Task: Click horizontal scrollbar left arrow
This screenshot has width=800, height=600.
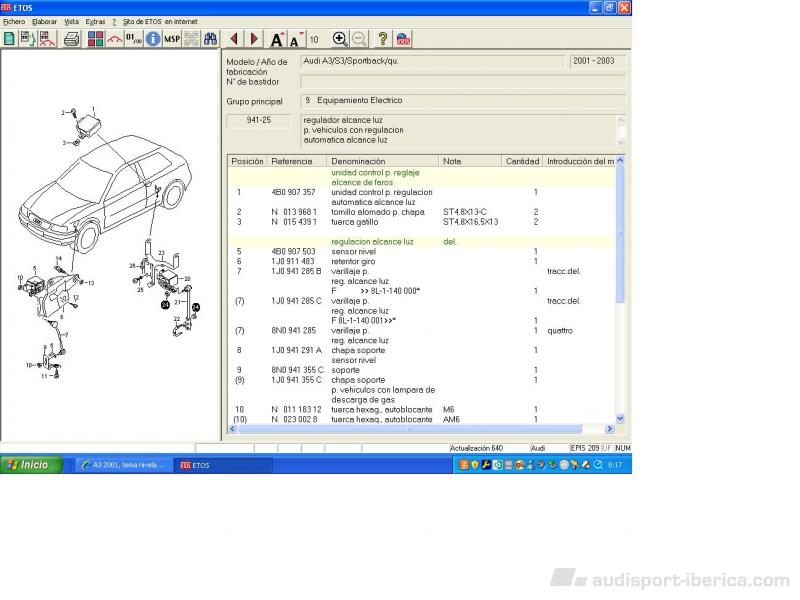Action: pos(233,429)
